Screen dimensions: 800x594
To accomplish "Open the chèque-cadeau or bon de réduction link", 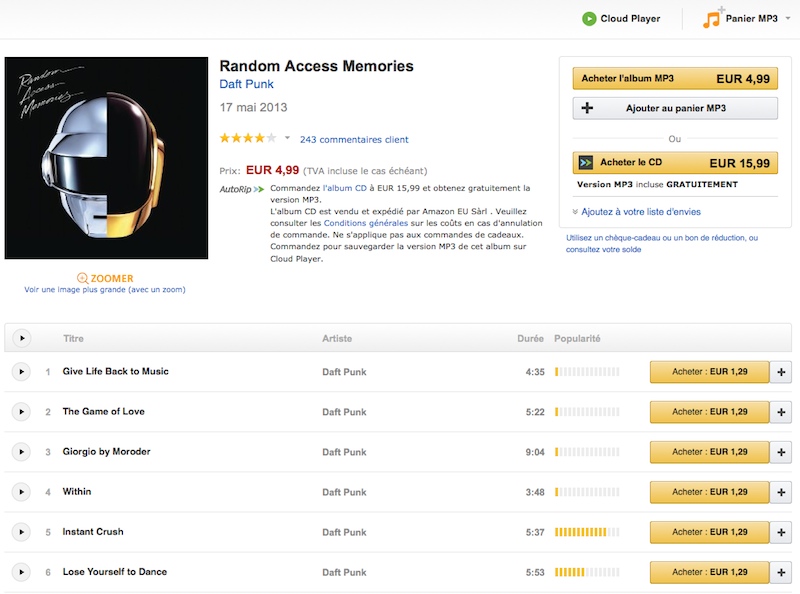I will [x=662, y=243].
